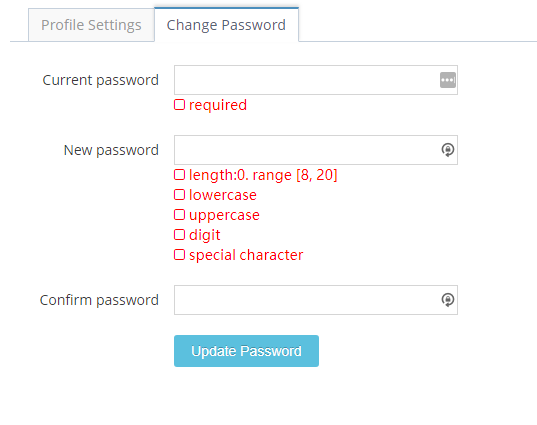Click password manager icon in Current password field

click(x=448, y=80)
